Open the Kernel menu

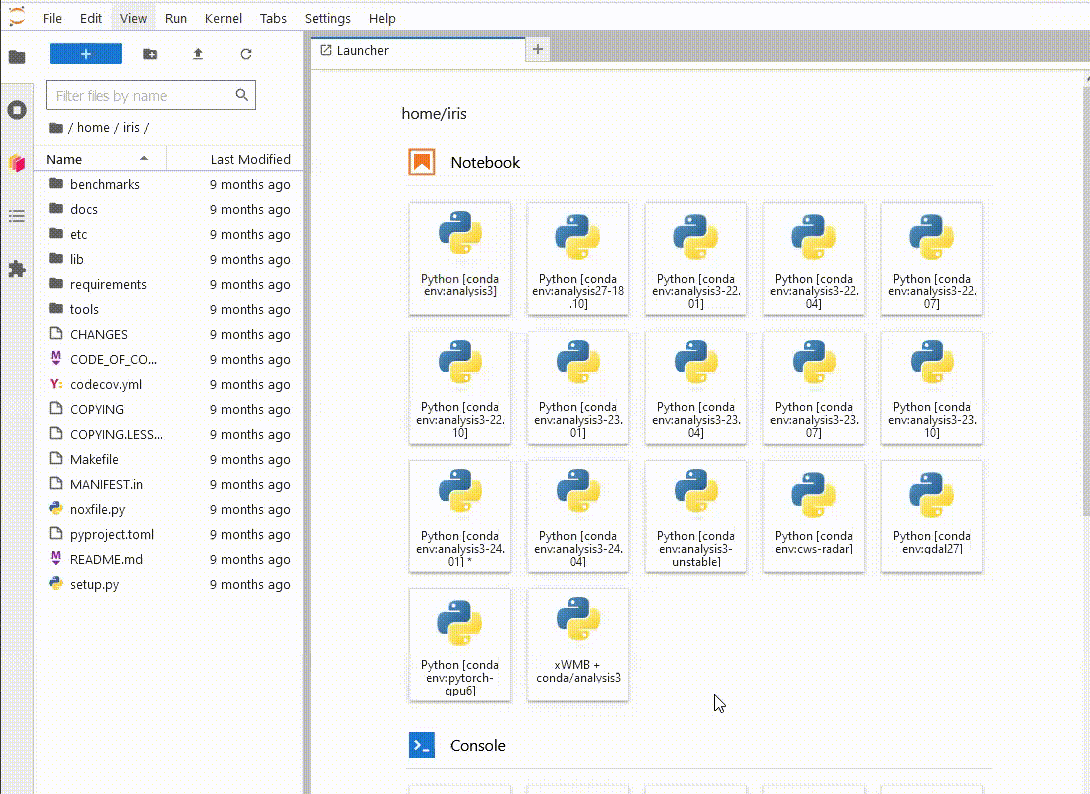223,18
